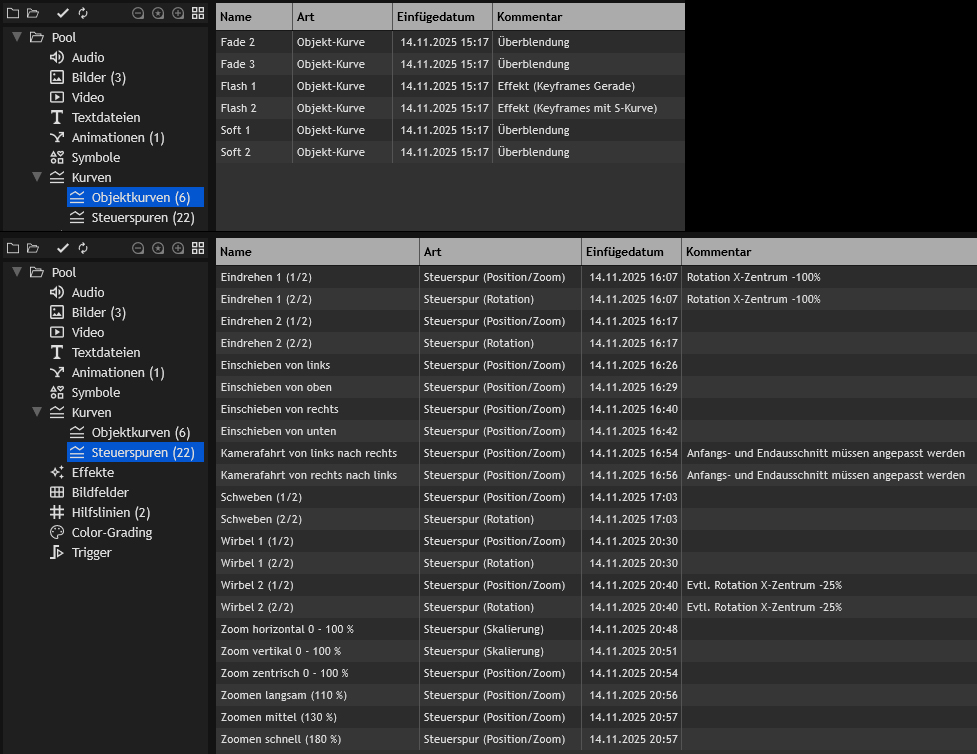Click the circled plus icon in the lower pool toolbar

(x=178, y=248)
